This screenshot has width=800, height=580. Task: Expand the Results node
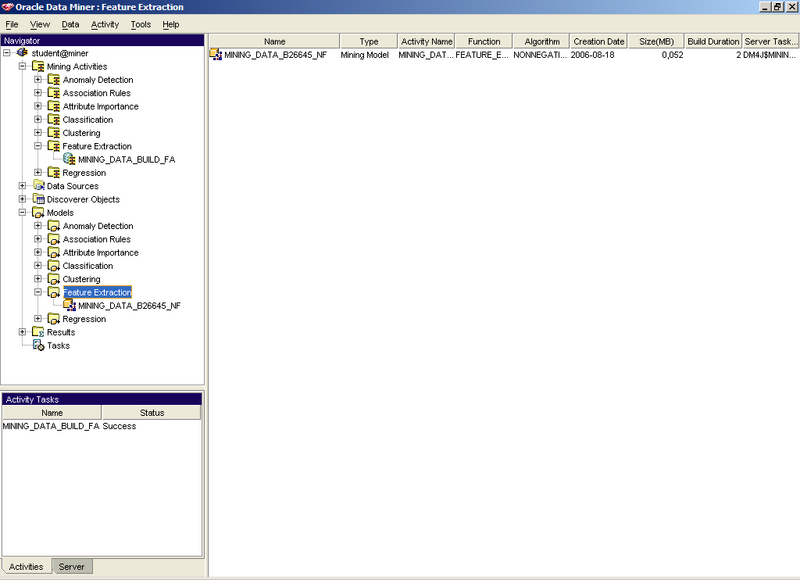click(x=22, y=332)
